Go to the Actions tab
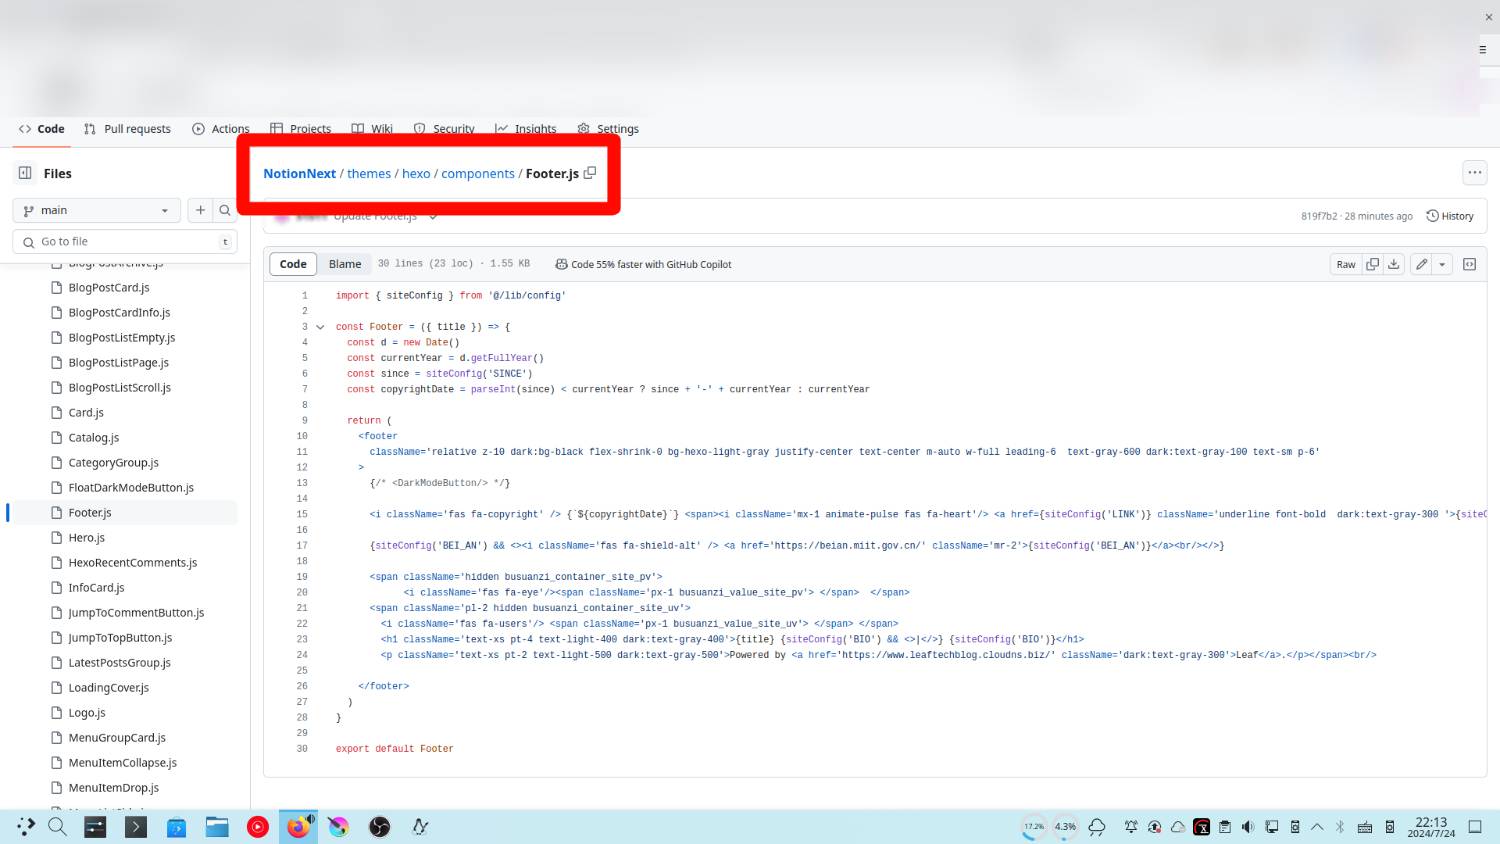Viewport: 1500px width, 844px height. (x=221, y=129)
